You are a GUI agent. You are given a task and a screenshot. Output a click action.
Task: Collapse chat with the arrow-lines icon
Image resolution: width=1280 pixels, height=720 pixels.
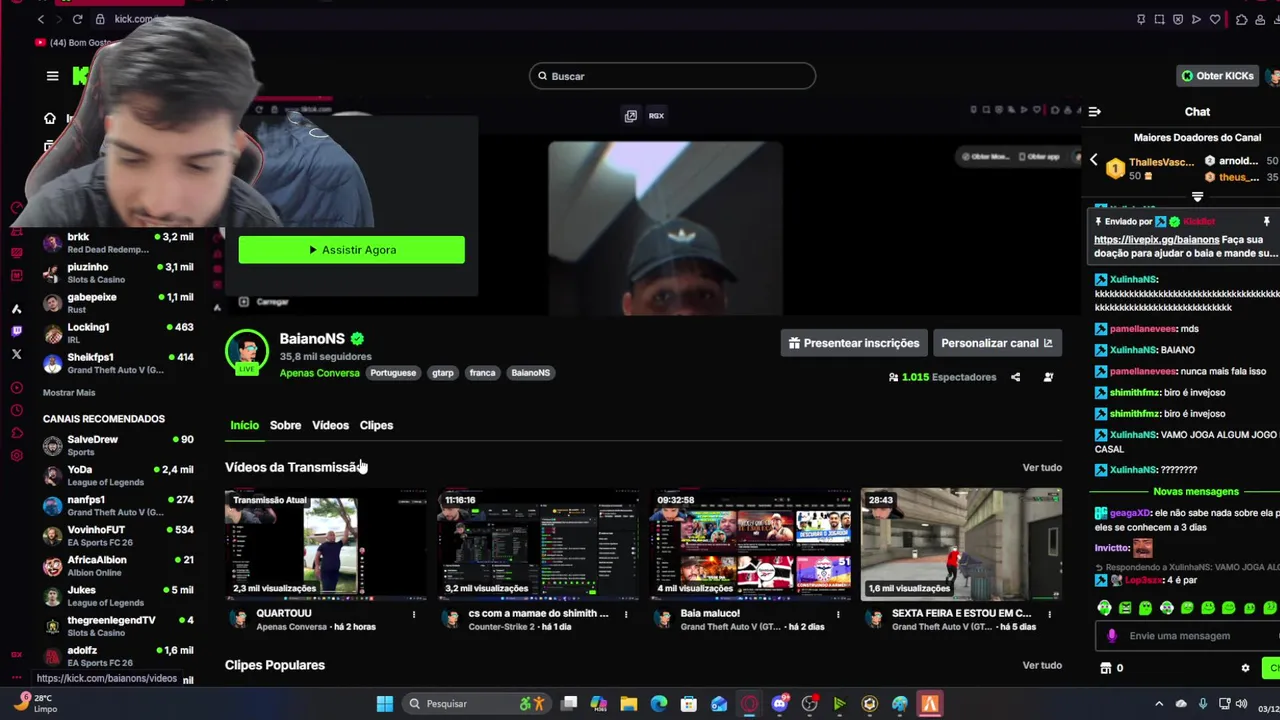coord(1094,112)
